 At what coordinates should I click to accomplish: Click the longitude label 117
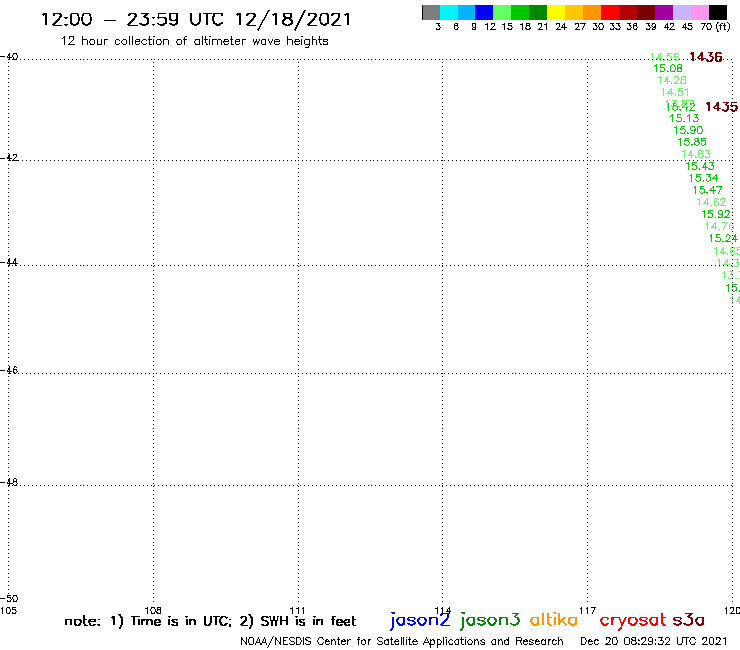pos(588,611)
